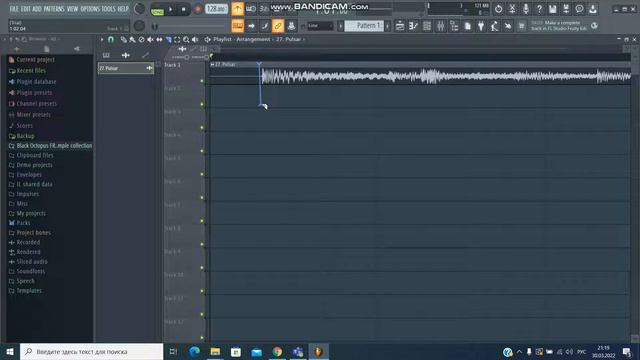Select the playlist Paint brush tool
640x360 pixels.
click(x=132, y=40)
